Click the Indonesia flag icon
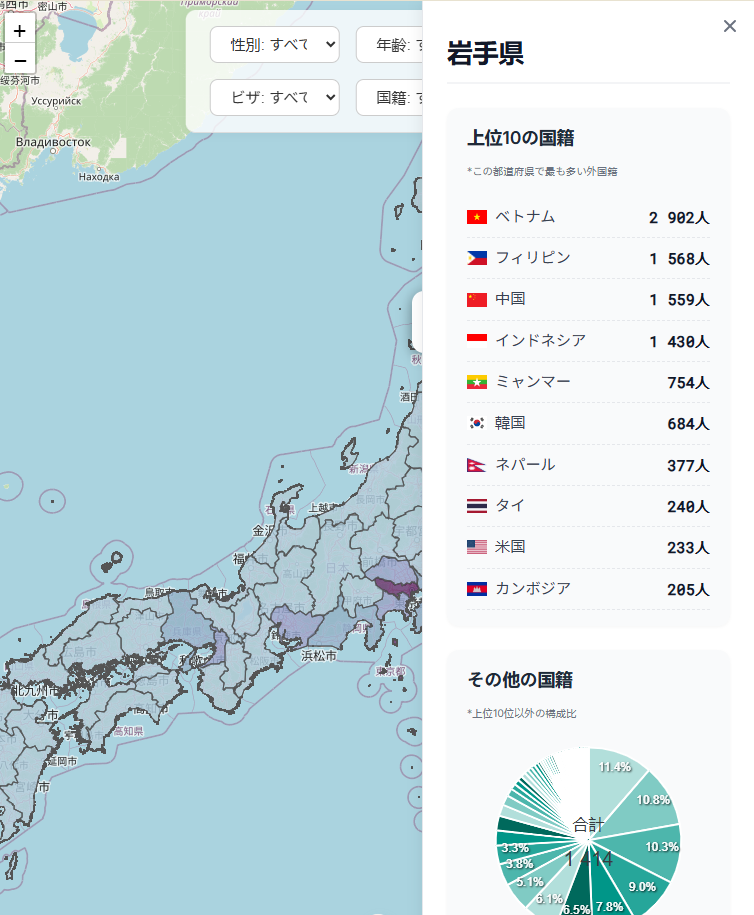 pyautogui.click(x=476, y=341)
